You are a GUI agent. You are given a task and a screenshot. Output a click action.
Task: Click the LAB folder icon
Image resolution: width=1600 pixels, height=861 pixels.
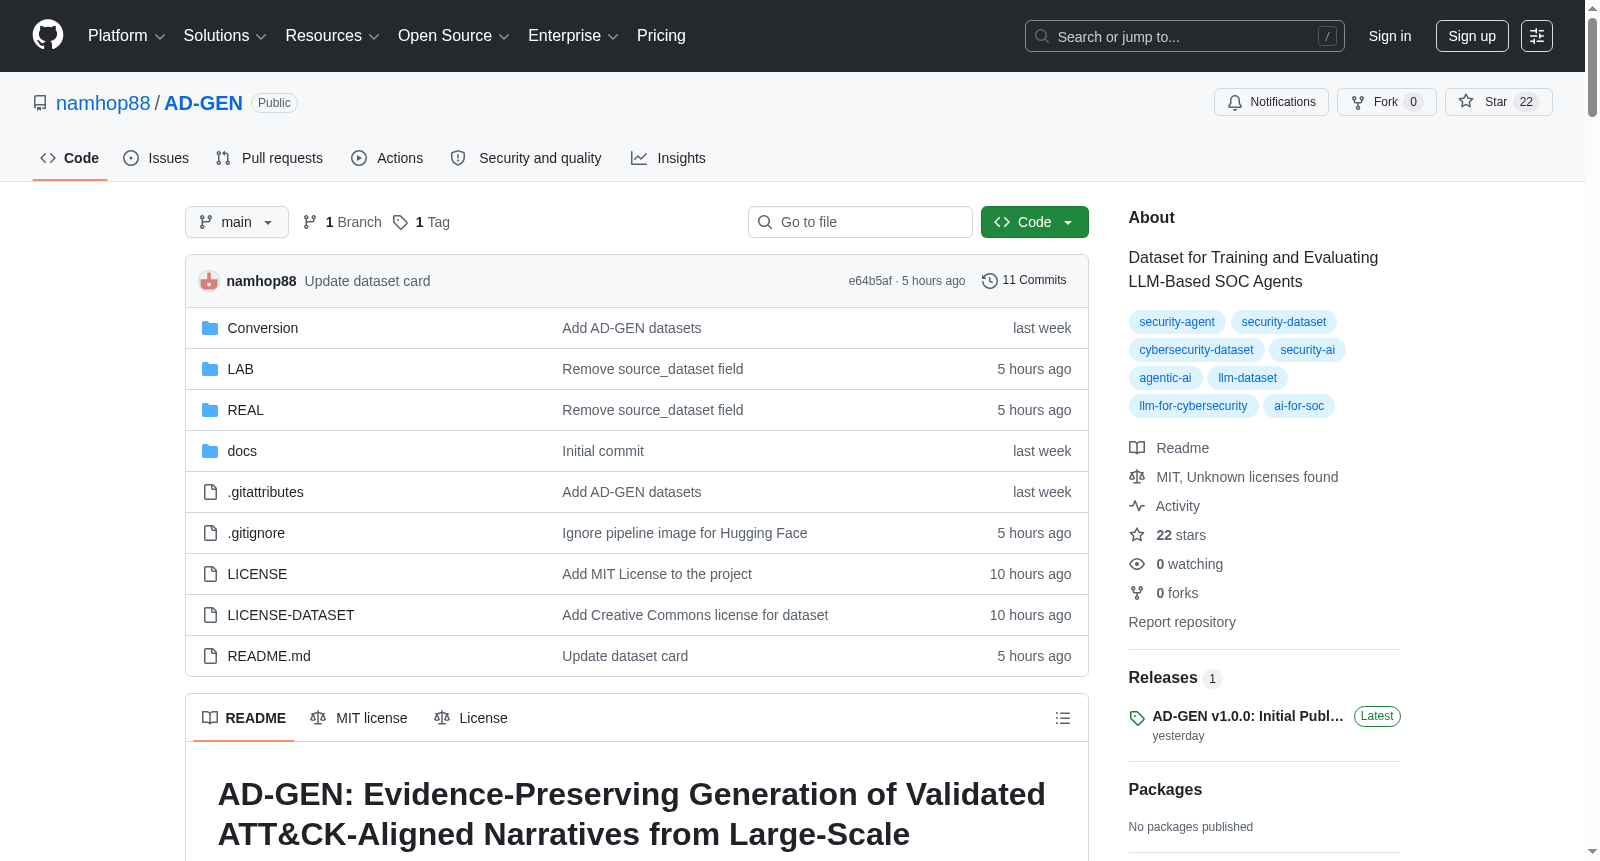coord(210,369)
